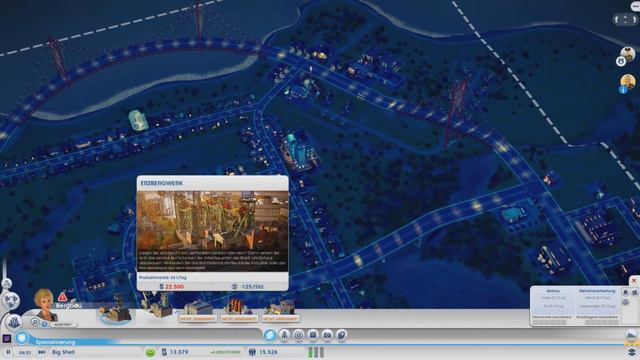This screenshot has width=640, height=360.
Task: Open the circular target icon
Action: [x=298, y=335]
